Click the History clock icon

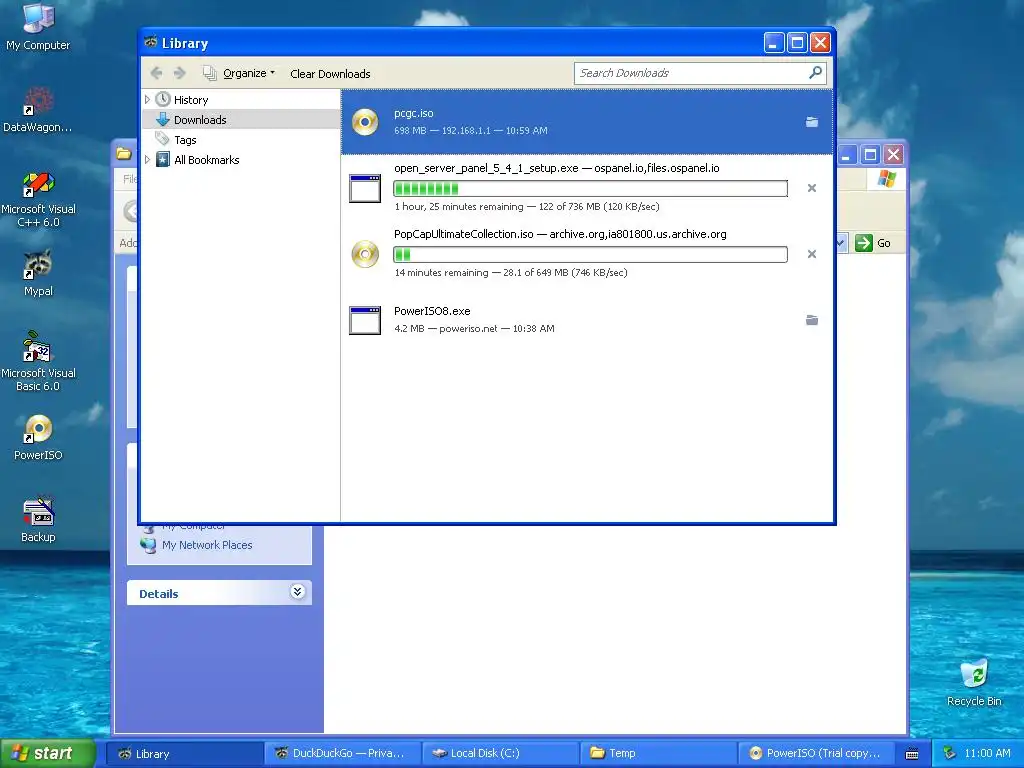click(163, 99)
